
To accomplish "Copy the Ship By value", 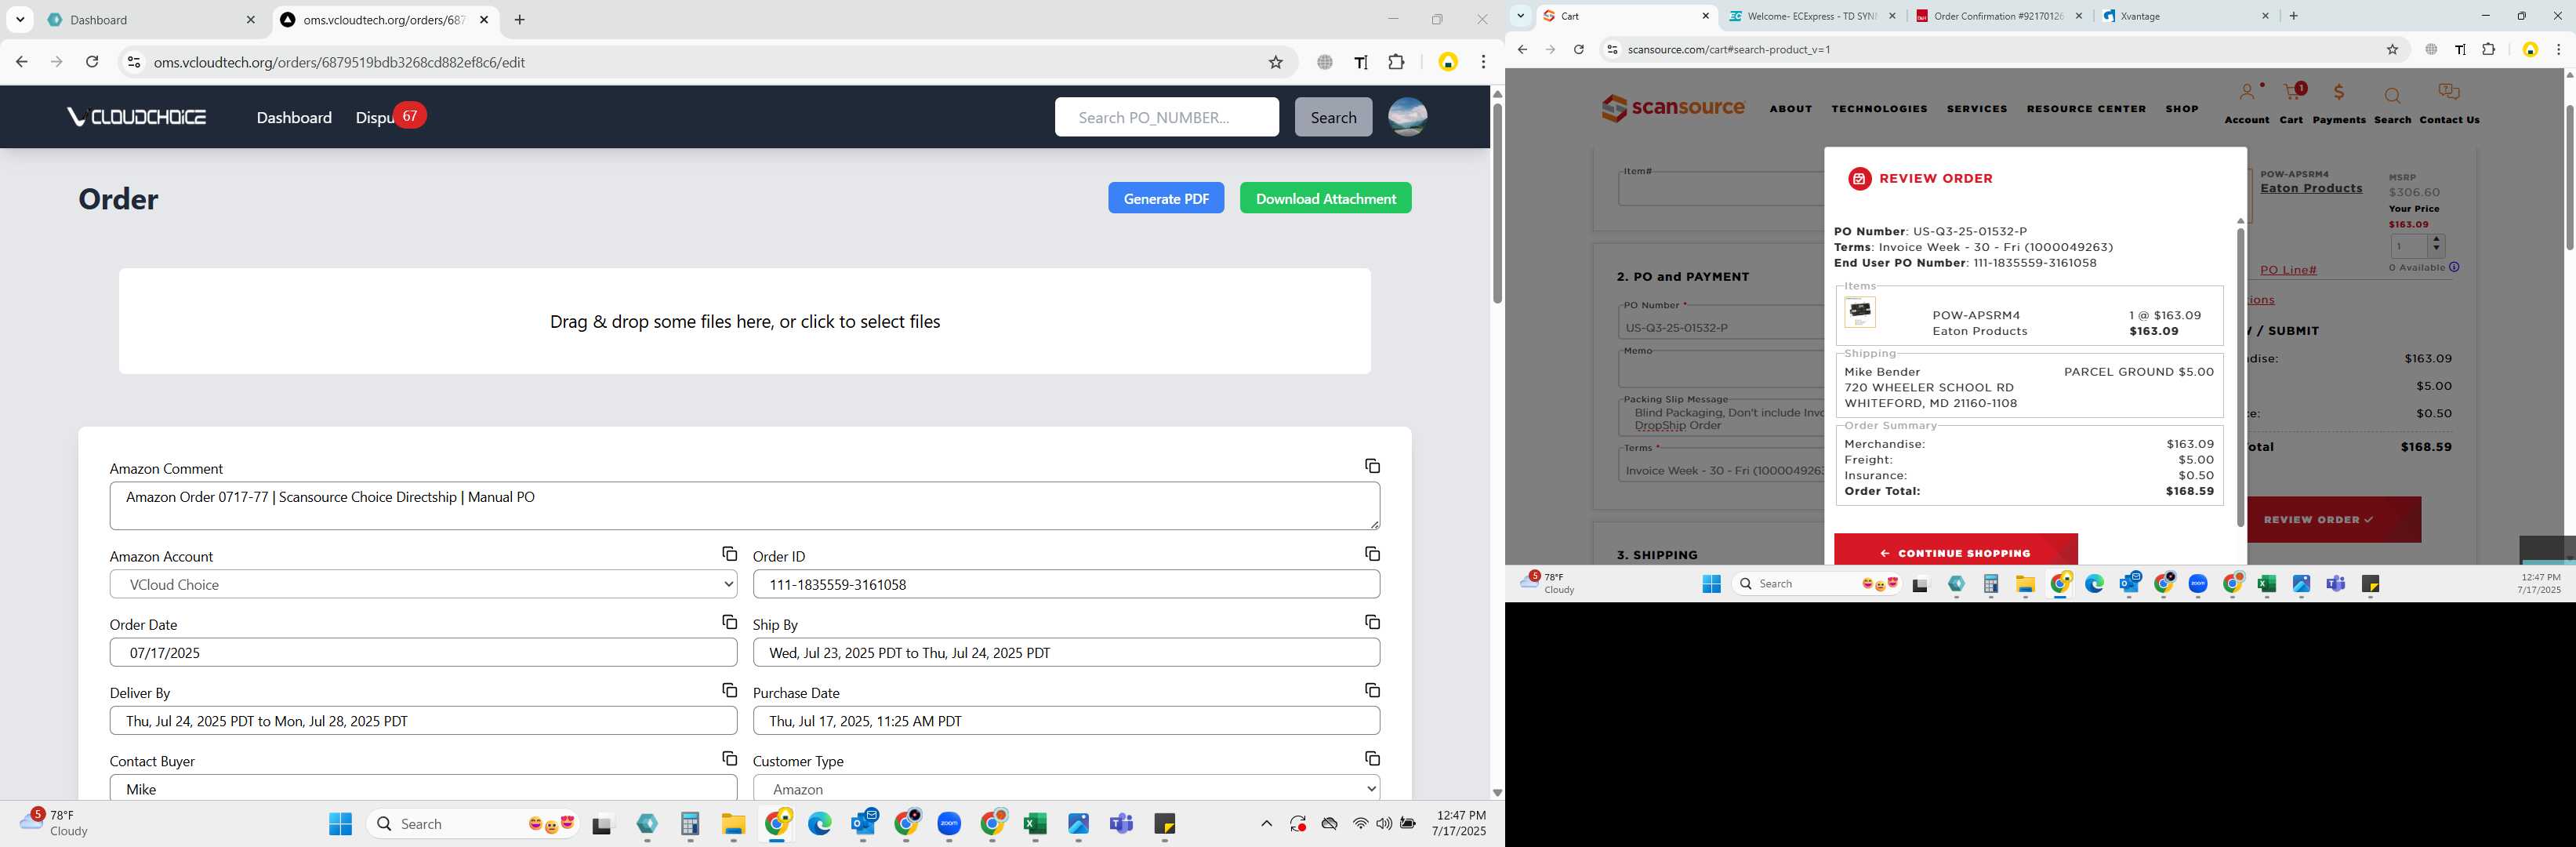I will (x=1372, y=622).
